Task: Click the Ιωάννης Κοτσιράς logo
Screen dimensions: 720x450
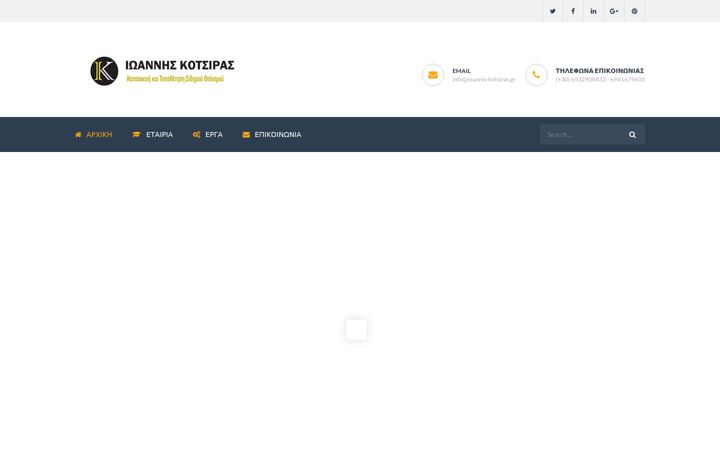Action: pos(162,71)
